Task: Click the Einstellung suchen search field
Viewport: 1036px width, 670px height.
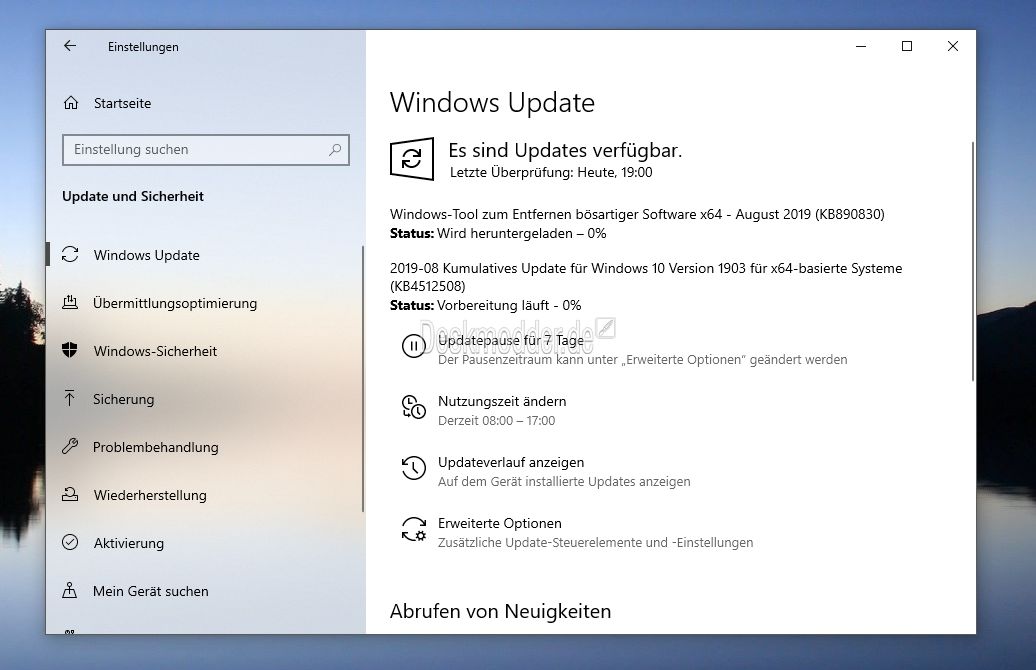Action: [x=205, y=150]
